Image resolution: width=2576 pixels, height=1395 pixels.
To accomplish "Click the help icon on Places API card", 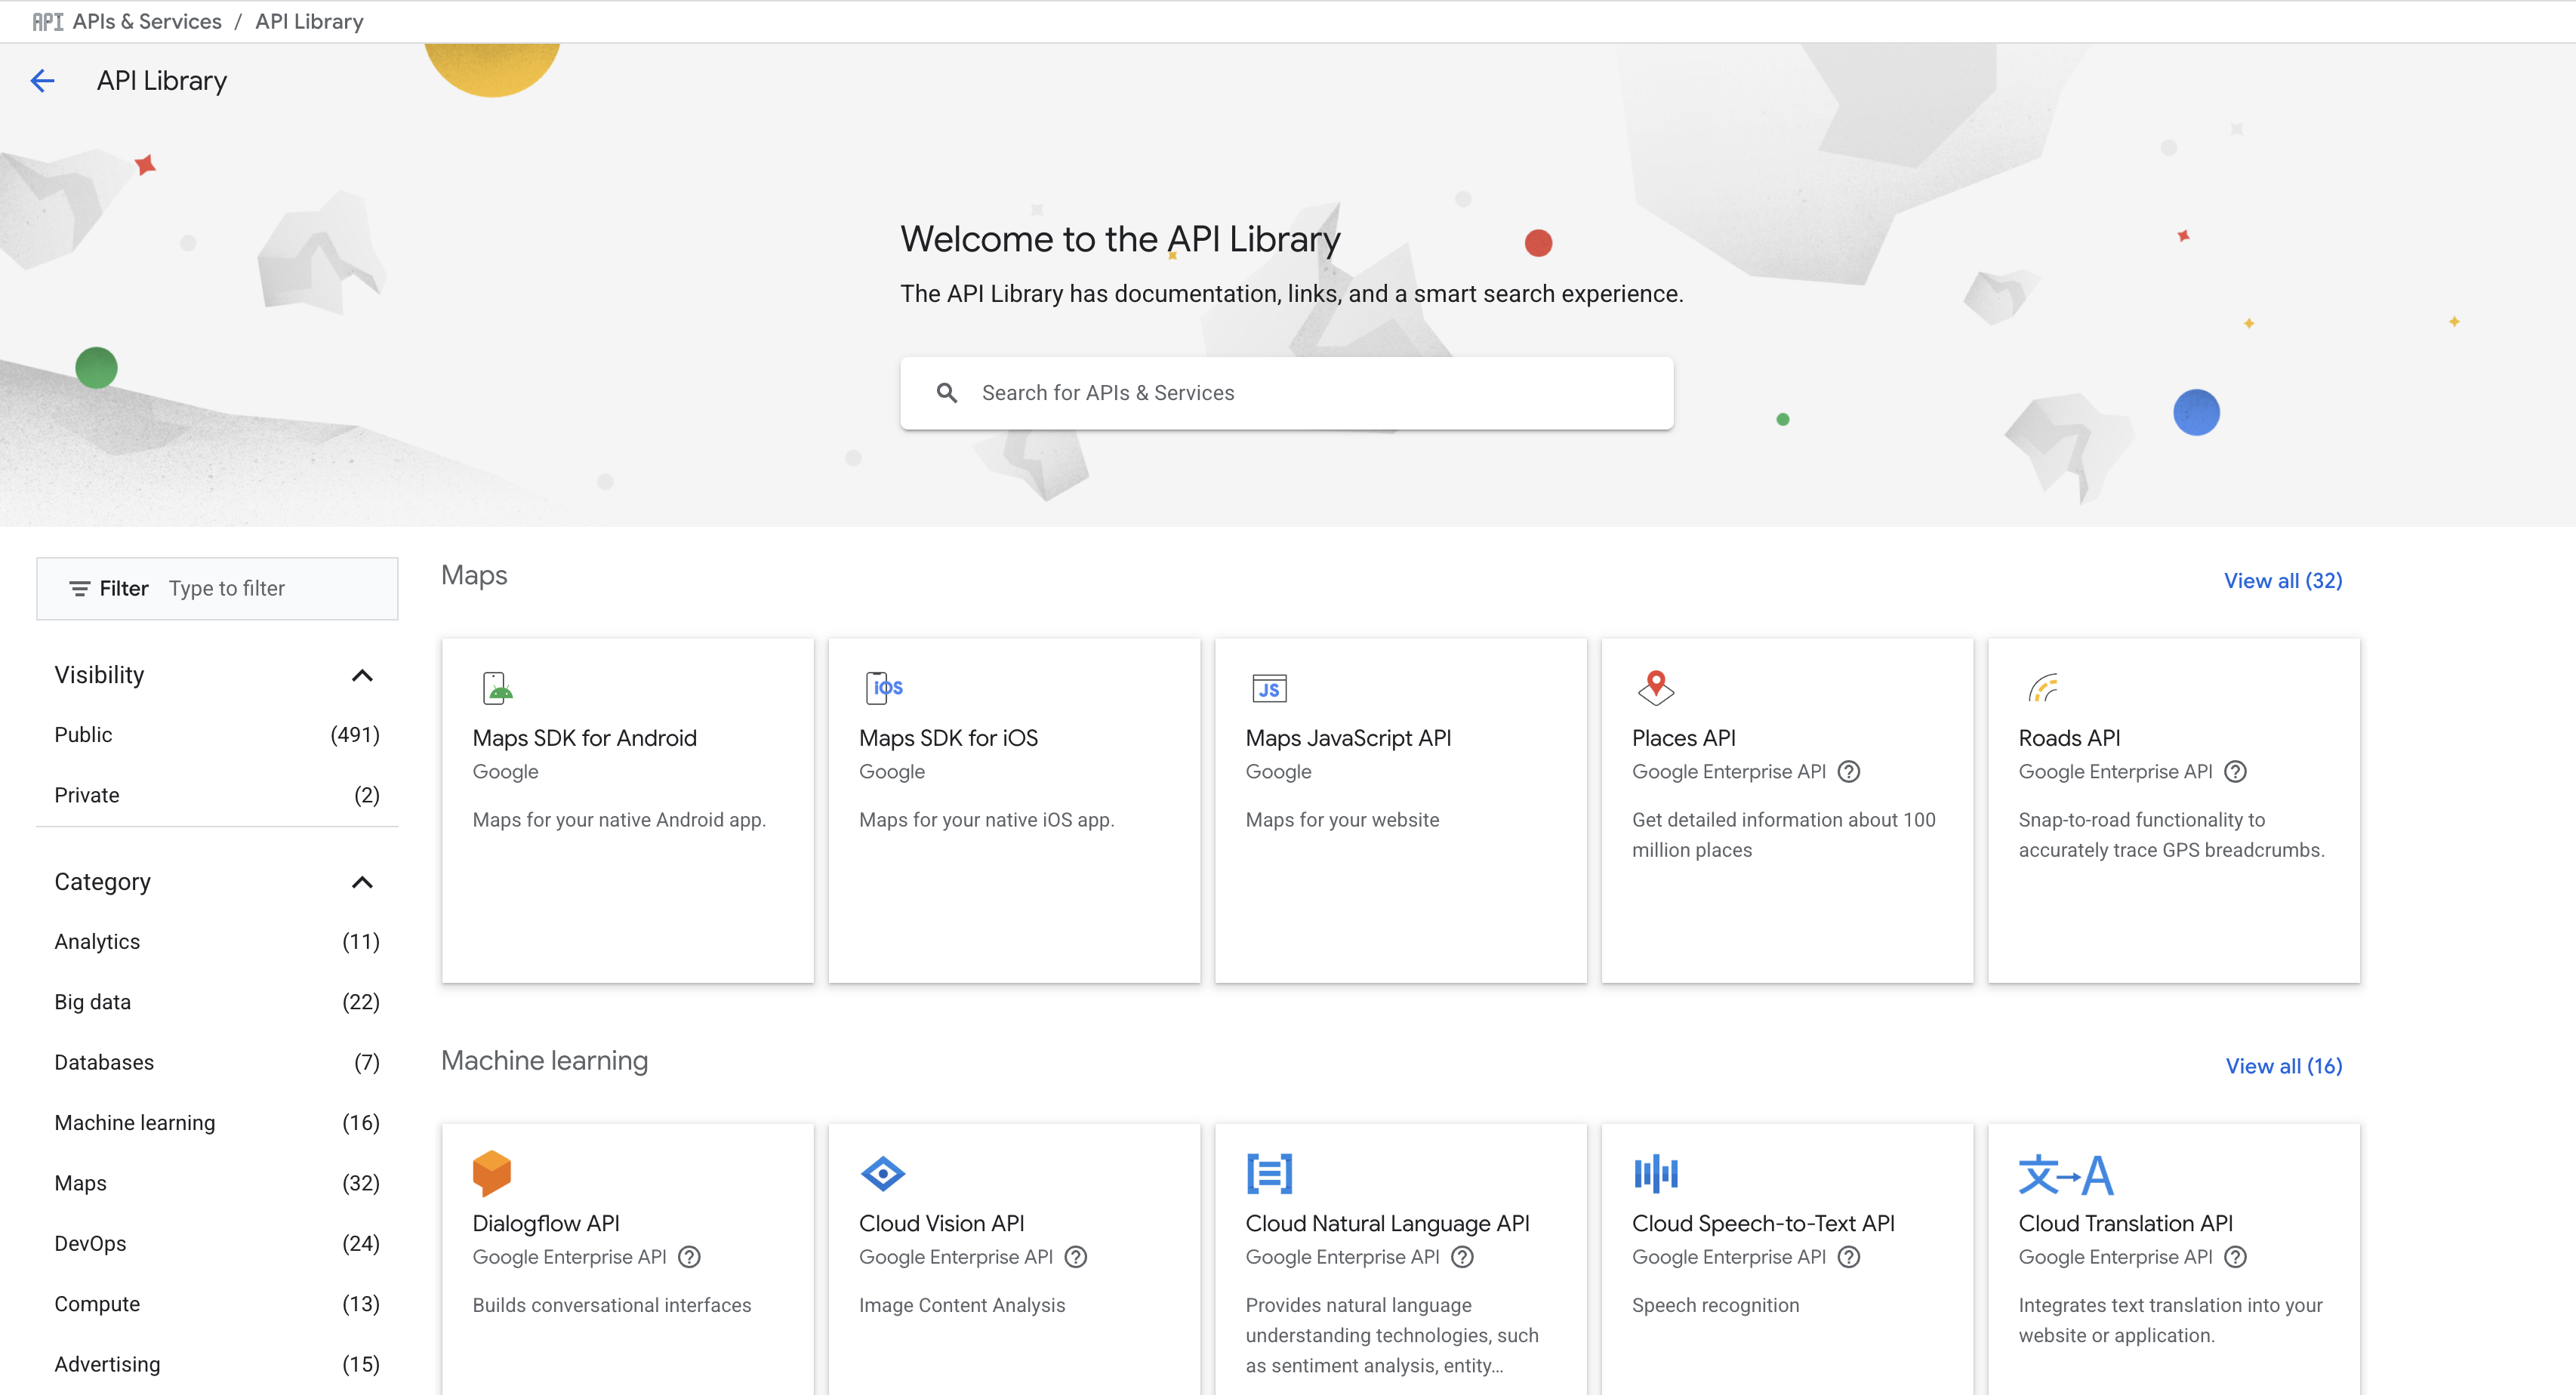I will click(x=1849, y=772).
